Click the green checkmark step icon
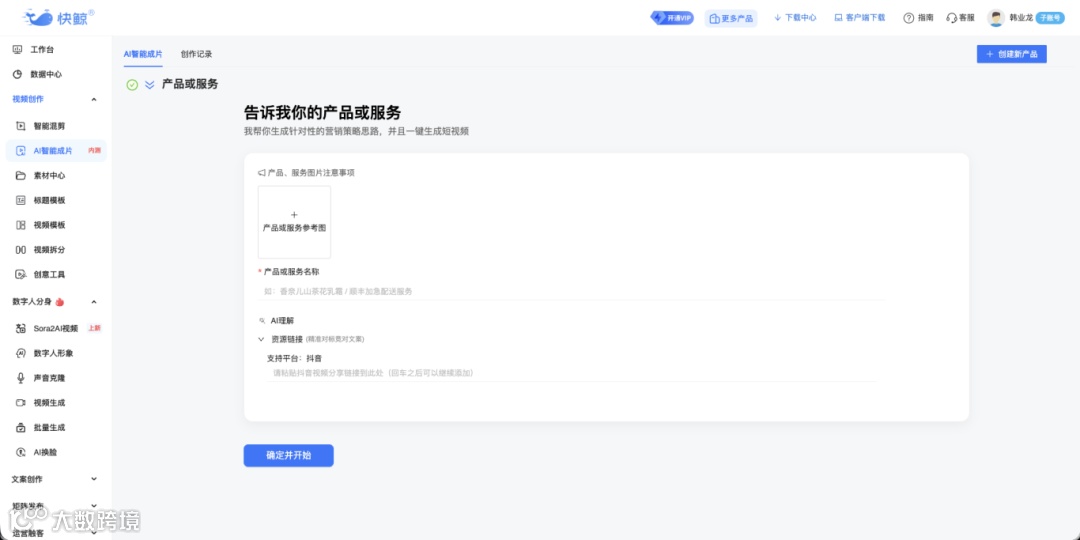 [x=132, y=85]
